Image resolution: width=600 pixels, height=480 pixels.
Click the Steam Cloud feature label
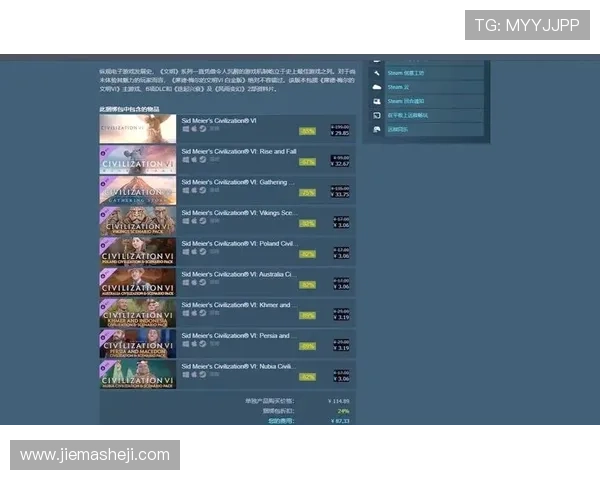click(400, 87)
